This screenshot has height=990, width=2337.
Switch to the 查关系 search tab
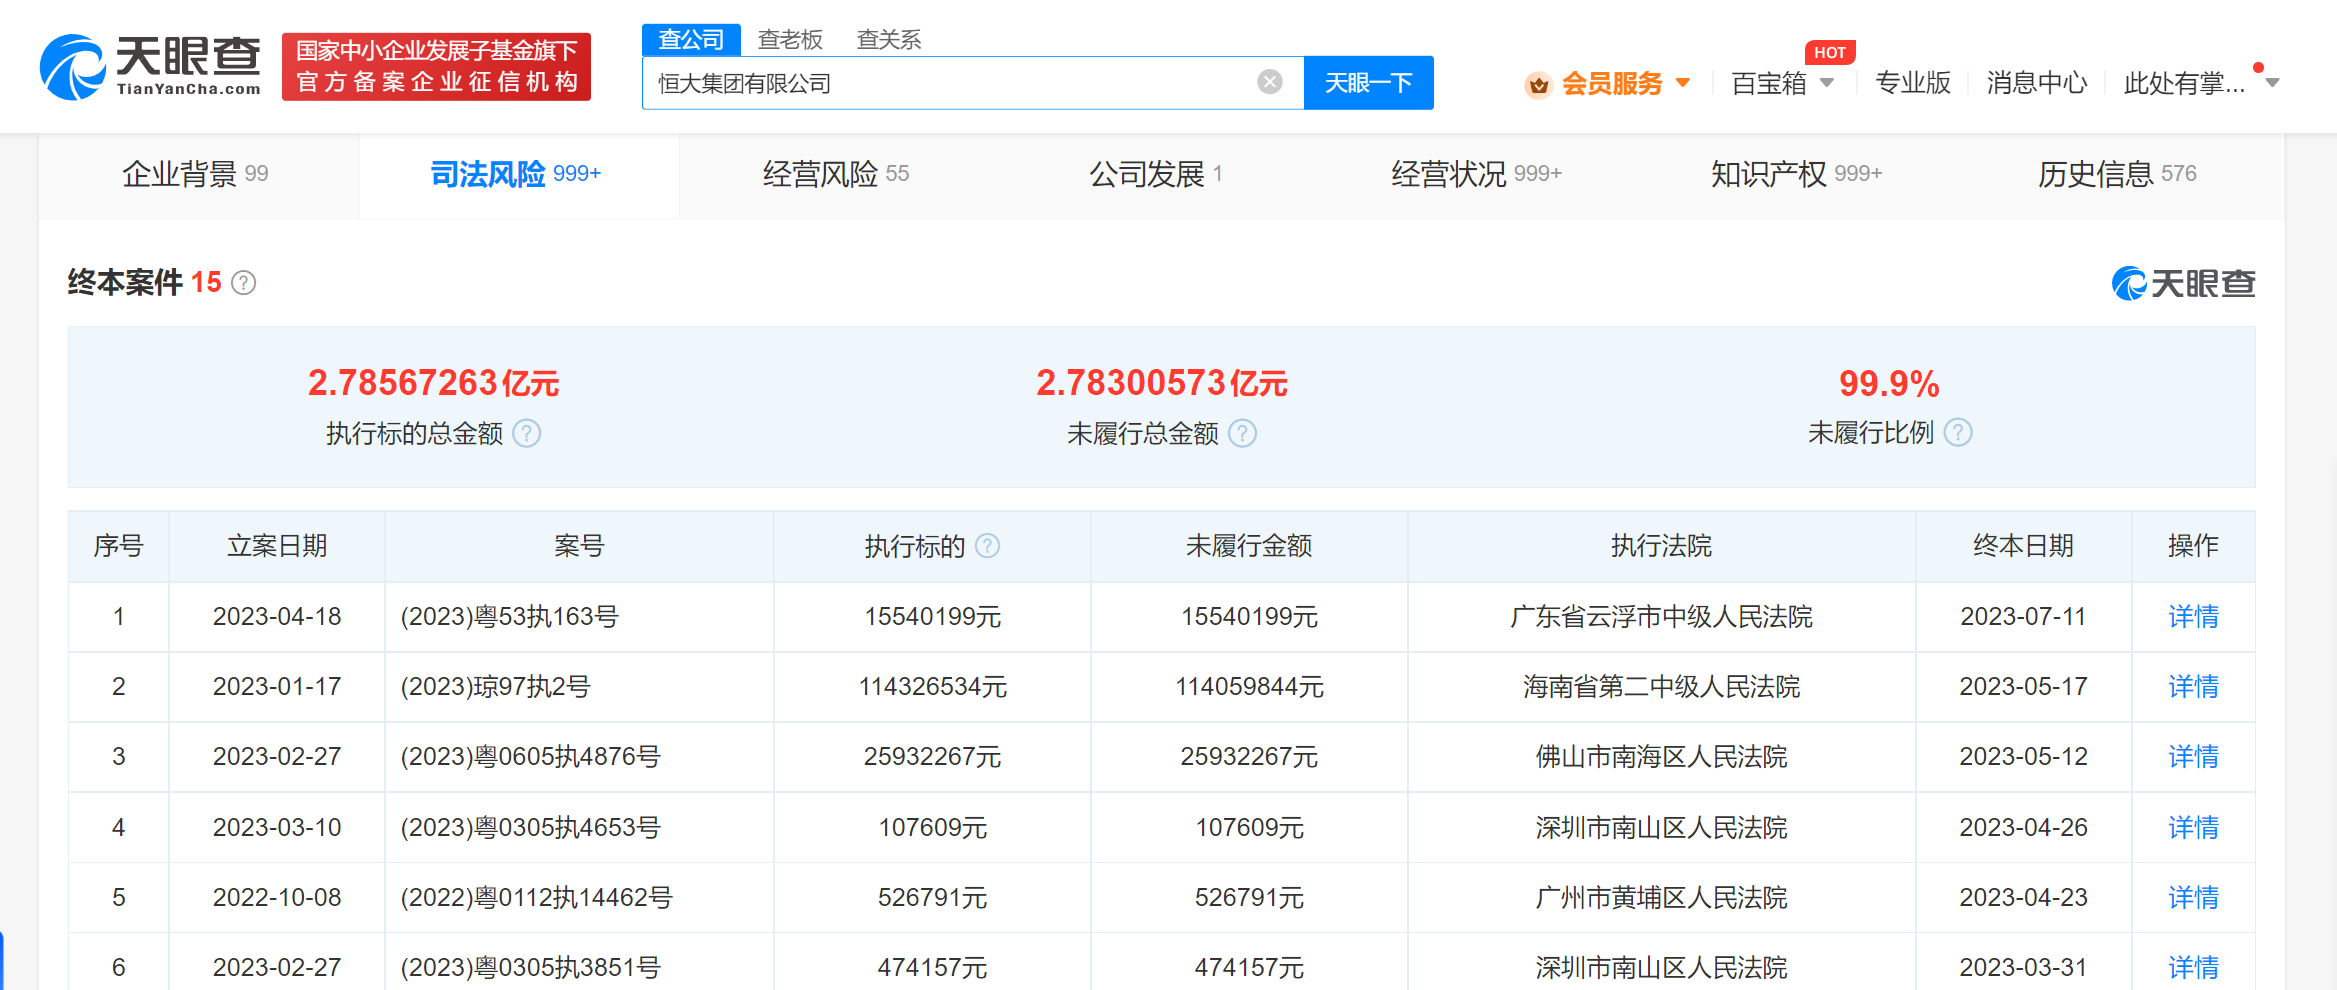click(x=888, y=39)
